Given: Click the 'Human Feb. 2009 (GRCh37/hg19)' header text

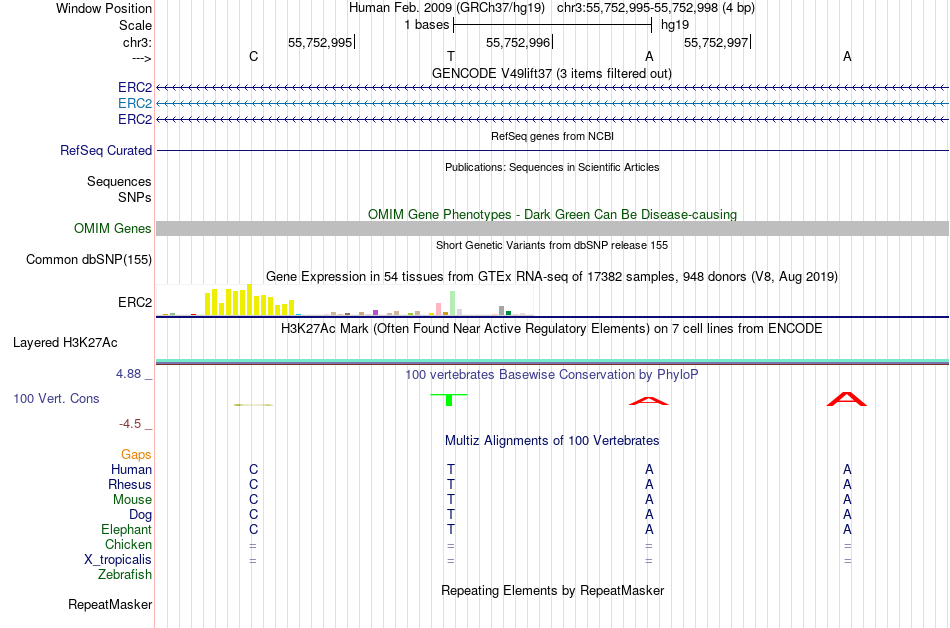Looking at the screenshot, I should (447, 8).
